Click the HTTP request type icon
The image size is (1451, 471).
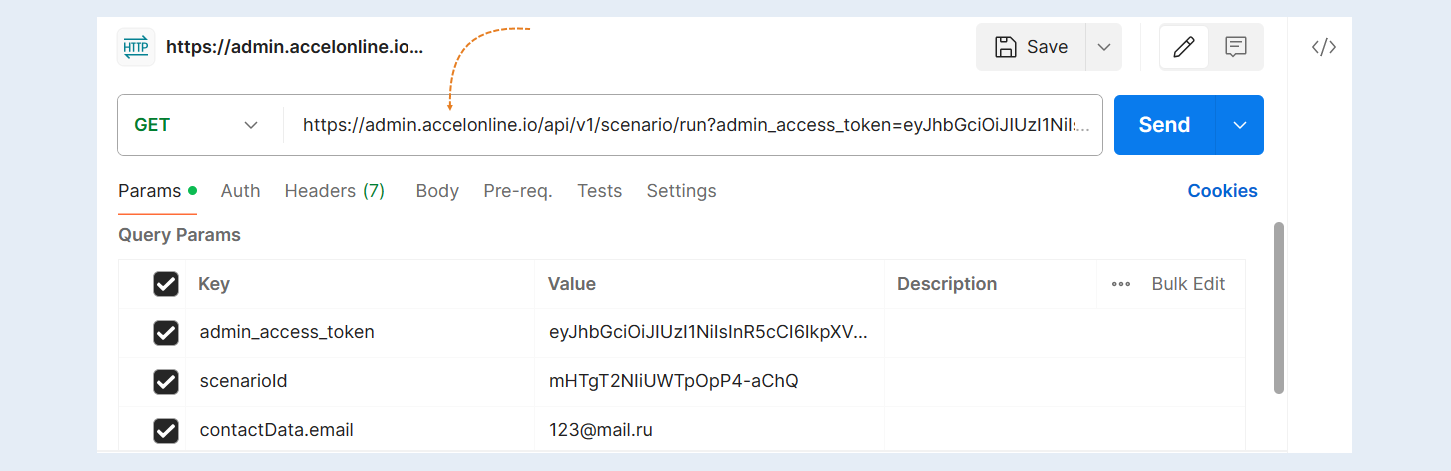coord(136,47)
